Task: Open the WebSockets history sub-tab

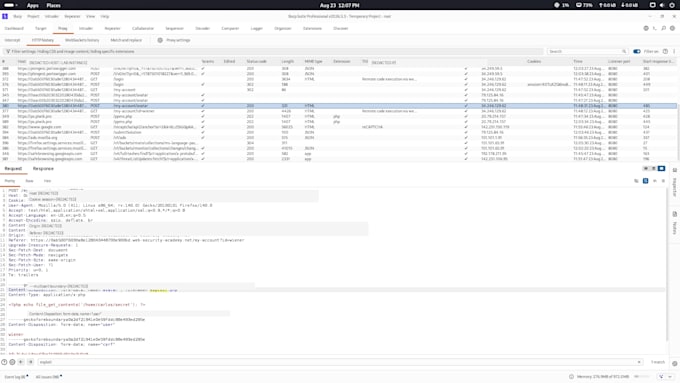Action: pos(82,40)
